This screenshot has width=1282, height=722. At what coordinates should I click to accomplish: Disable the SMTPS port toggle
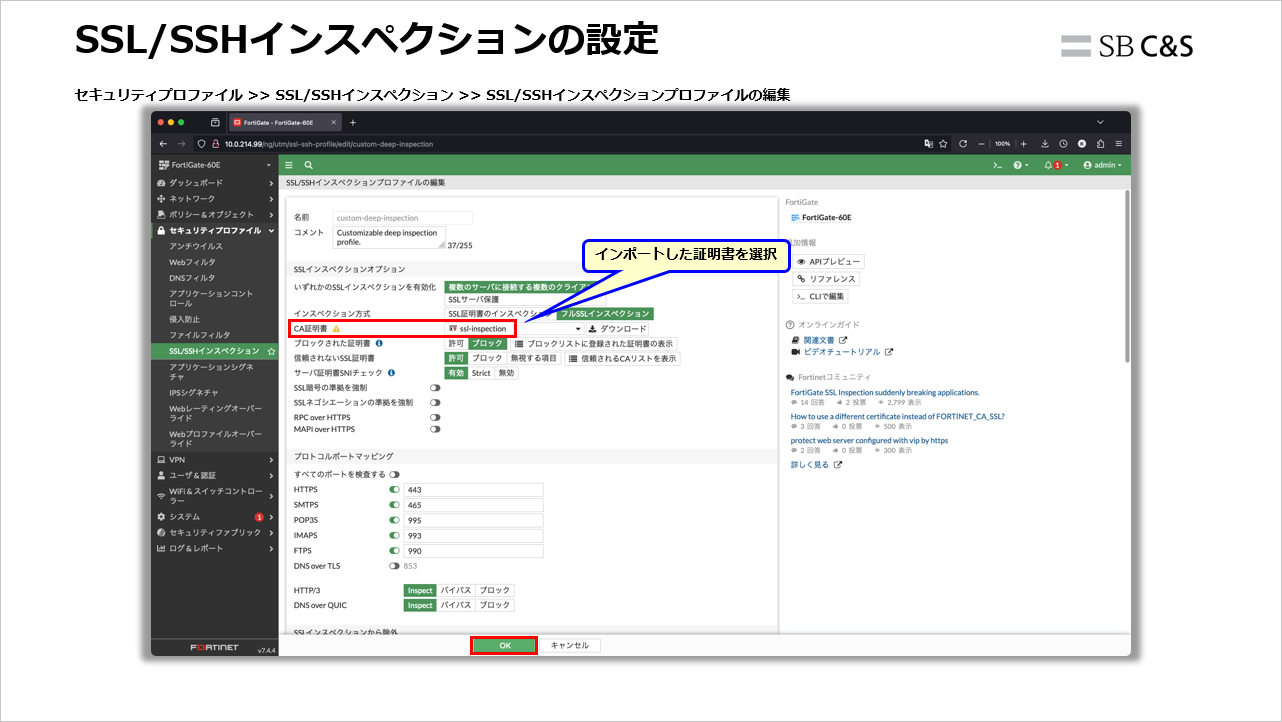(x=394, y=505)
